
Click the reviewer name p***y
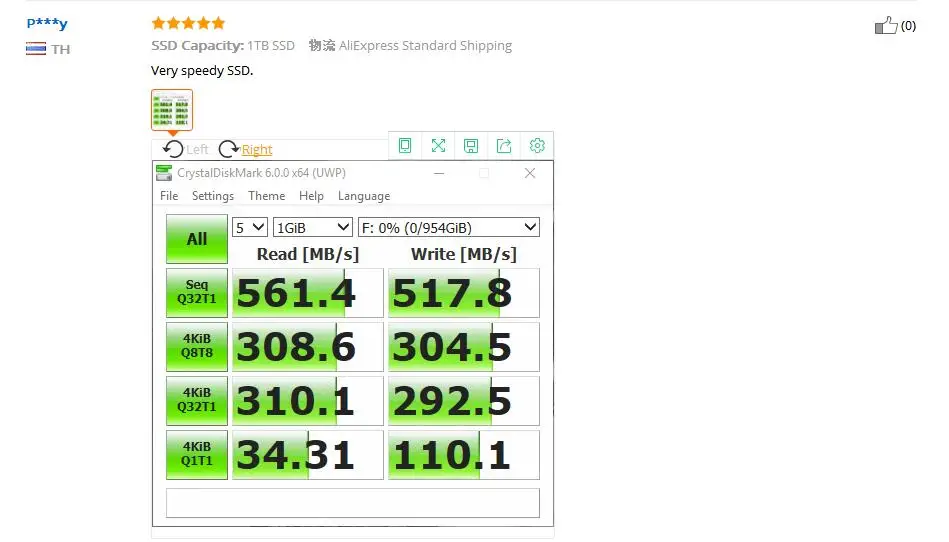(47, 24)
